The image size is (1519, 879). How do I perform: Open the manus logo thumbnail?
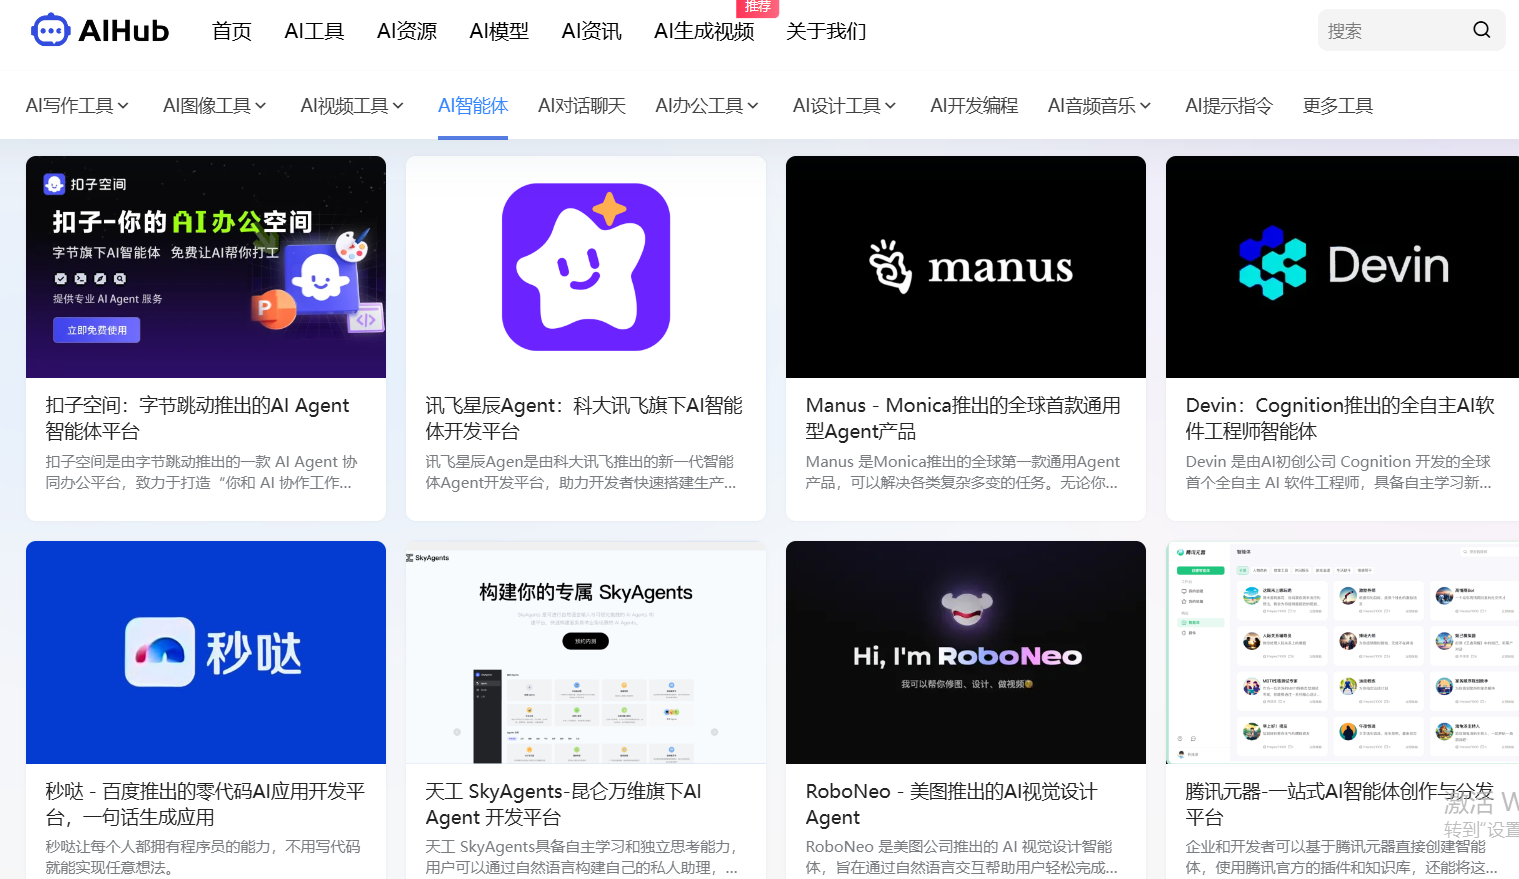click(966, 267)
